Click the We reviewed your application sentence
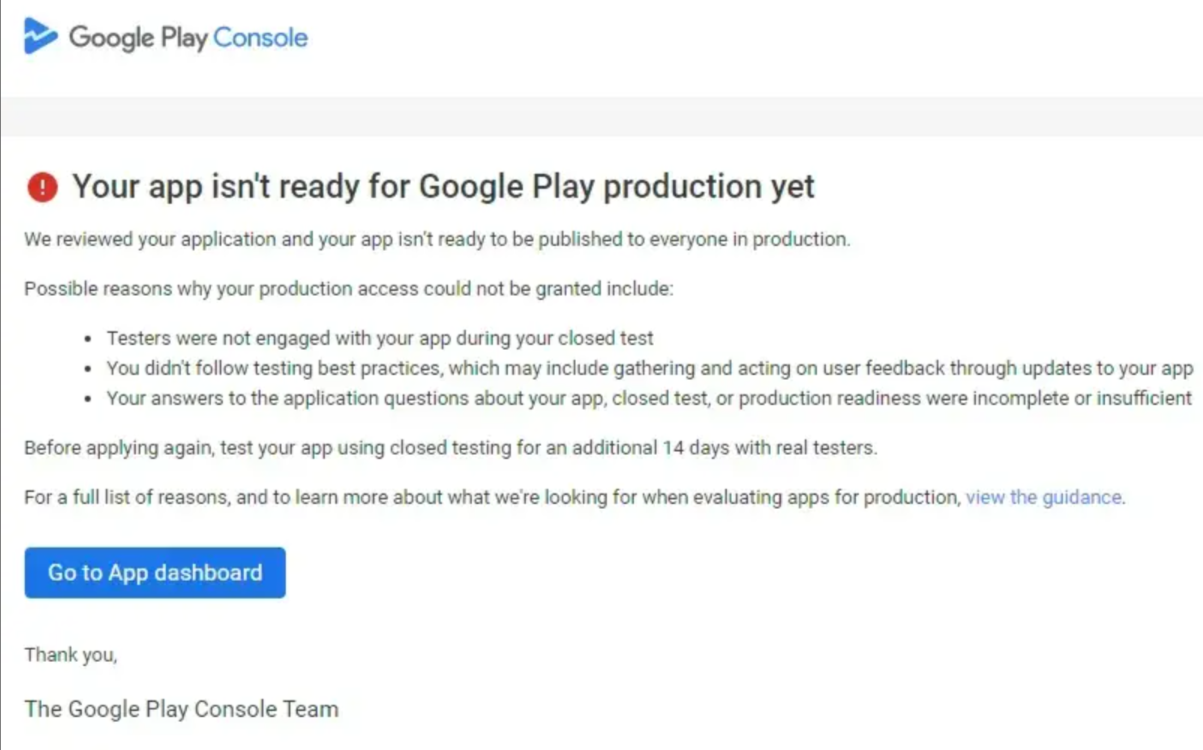The height and width of the screenshot is (750, 1203). pyautogui.click(x=437, y=240)
